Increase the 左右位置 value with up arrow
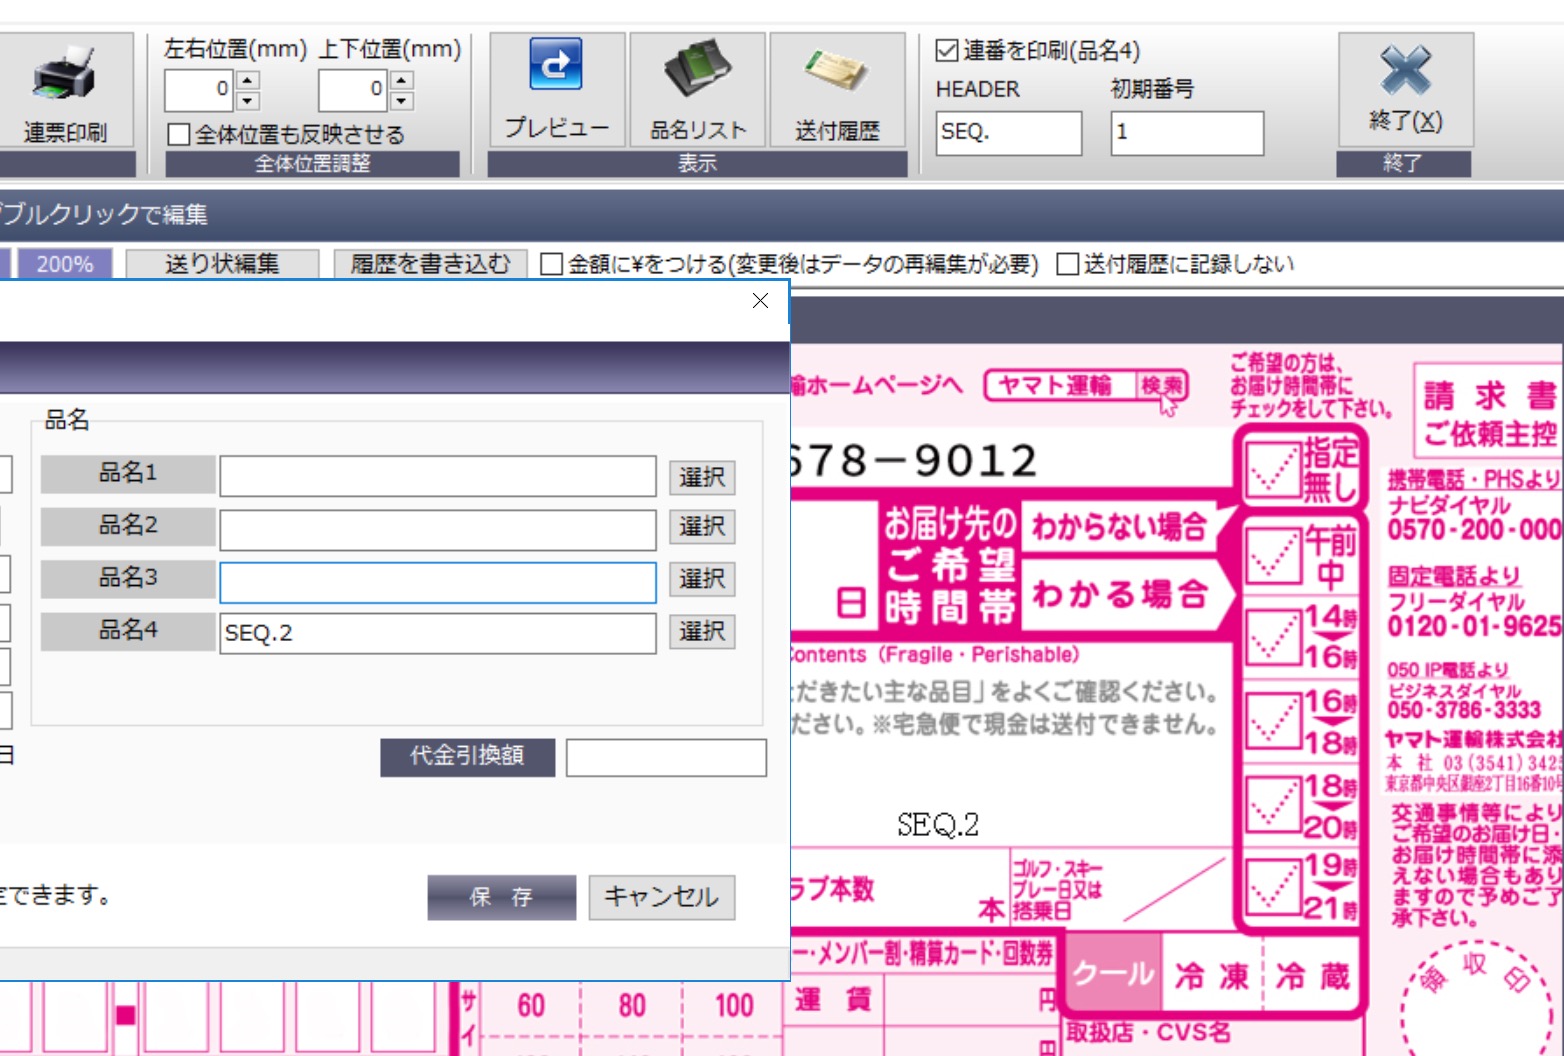Image resolution: width=1564 pixels, height=1056 pixels. 249,80
